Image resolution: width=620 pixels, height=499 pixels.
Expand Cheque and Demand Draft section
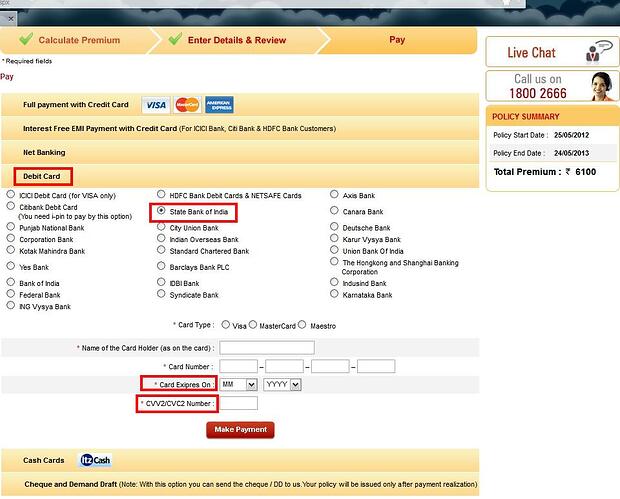[x=240, y=484]
